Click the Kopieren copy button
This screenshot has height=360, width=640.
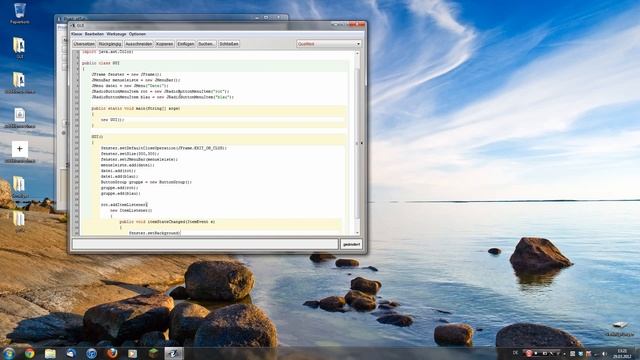164,44
